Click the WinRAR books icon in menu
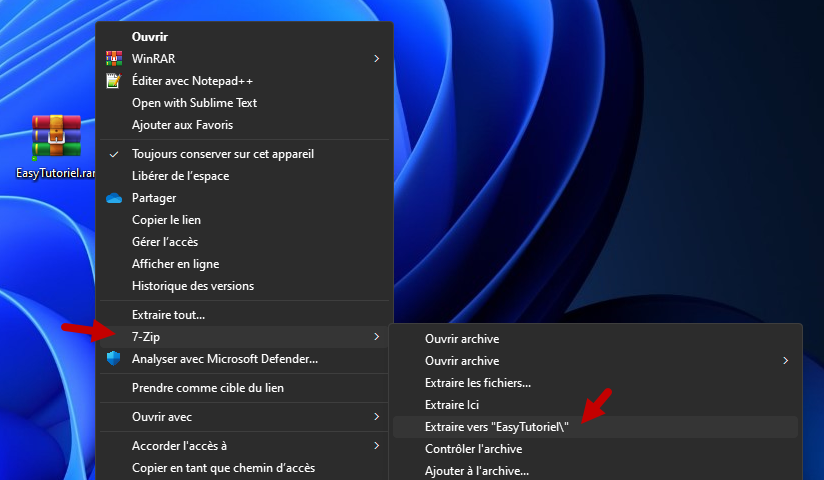 [x=114, y=58]
